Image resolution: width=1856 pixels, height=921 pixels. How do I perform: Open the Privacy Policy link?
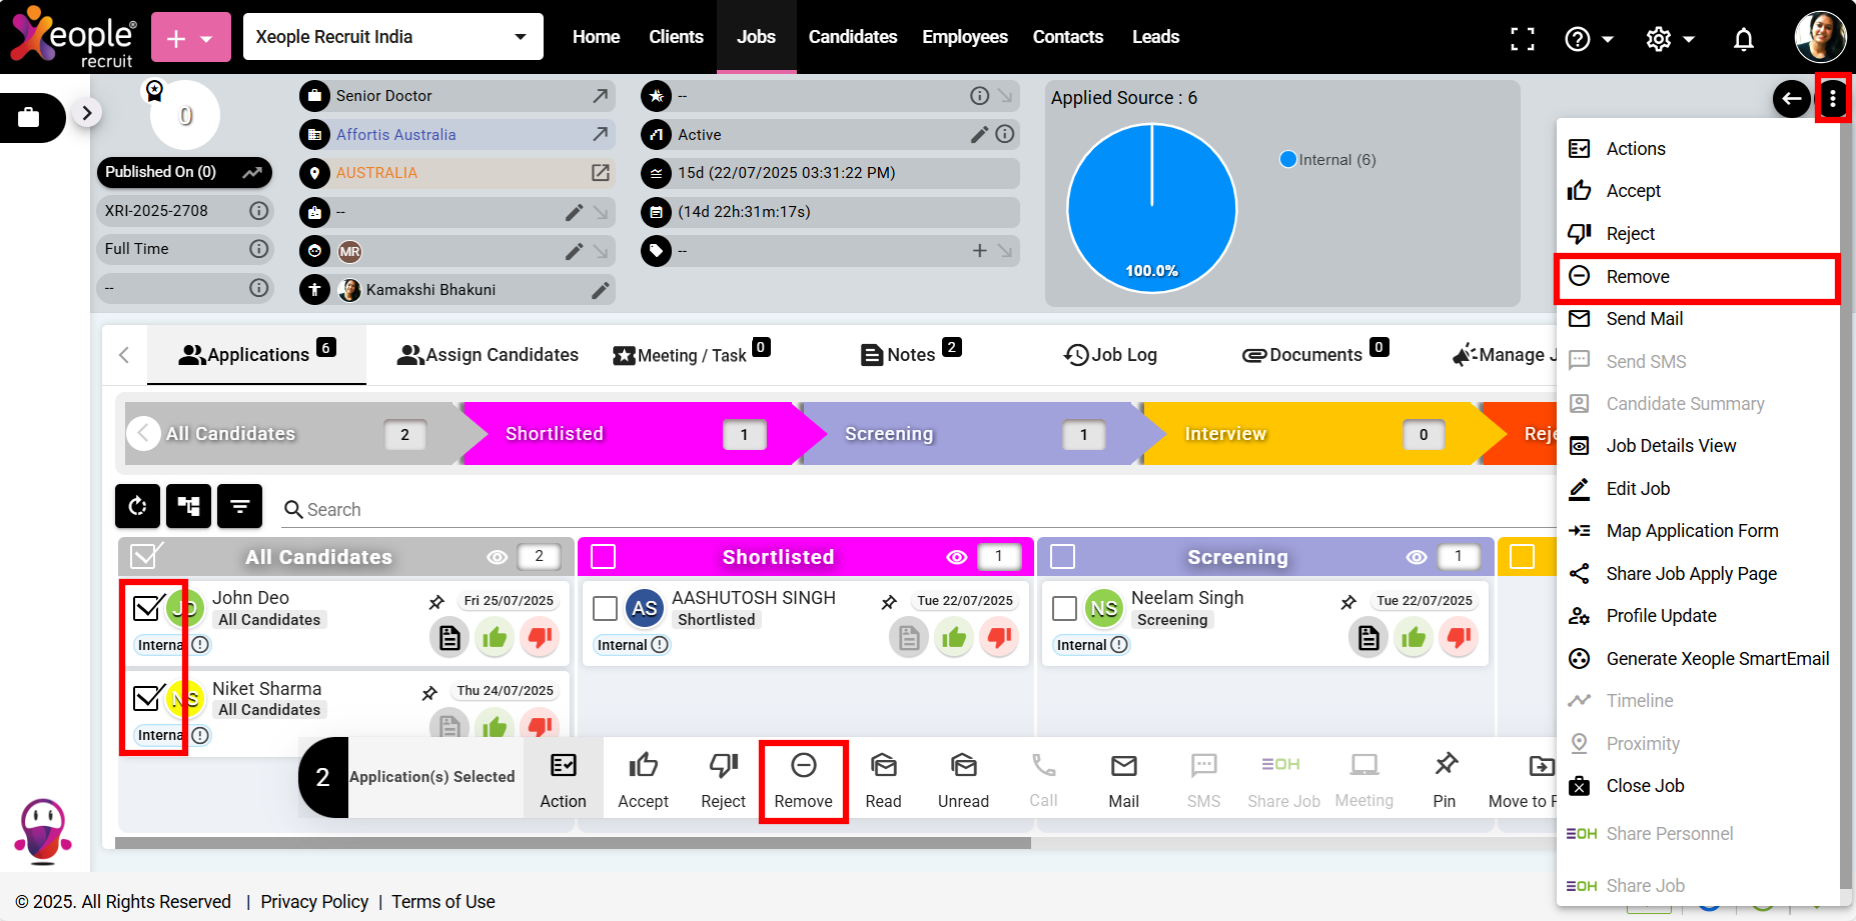(x=314, y=902)
